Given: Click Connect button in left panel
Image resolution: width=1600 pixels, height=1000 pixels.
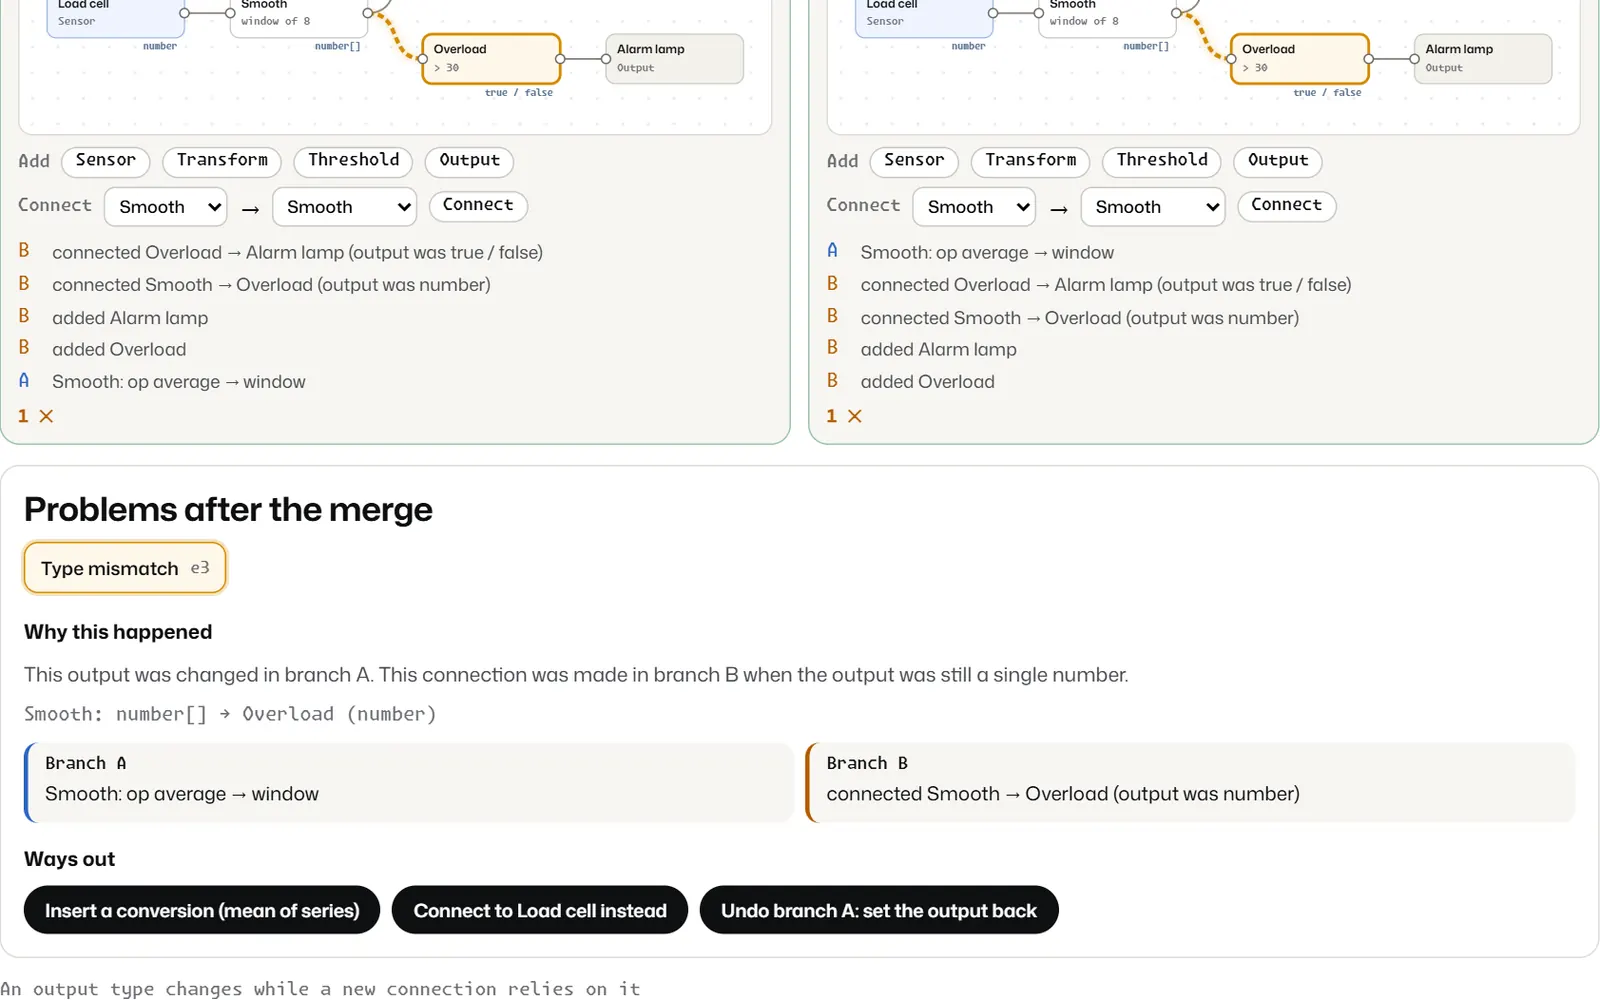Looking at the screenshot, I should click(478, 206).
